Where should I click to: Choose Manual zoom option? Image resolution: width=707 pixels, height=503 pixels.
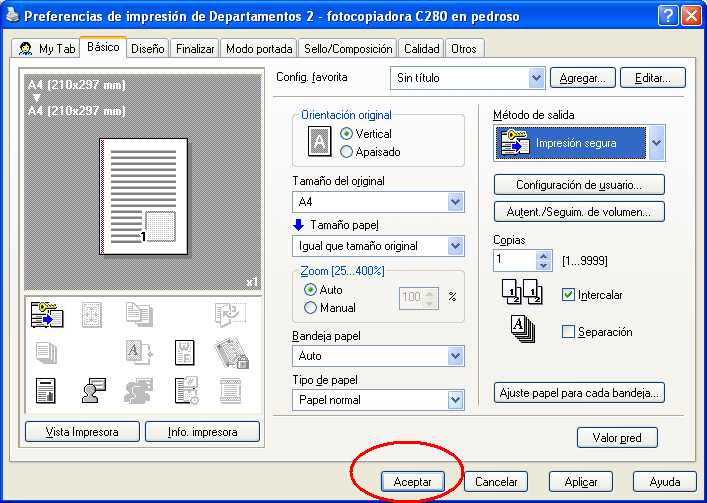pos(310,308)
